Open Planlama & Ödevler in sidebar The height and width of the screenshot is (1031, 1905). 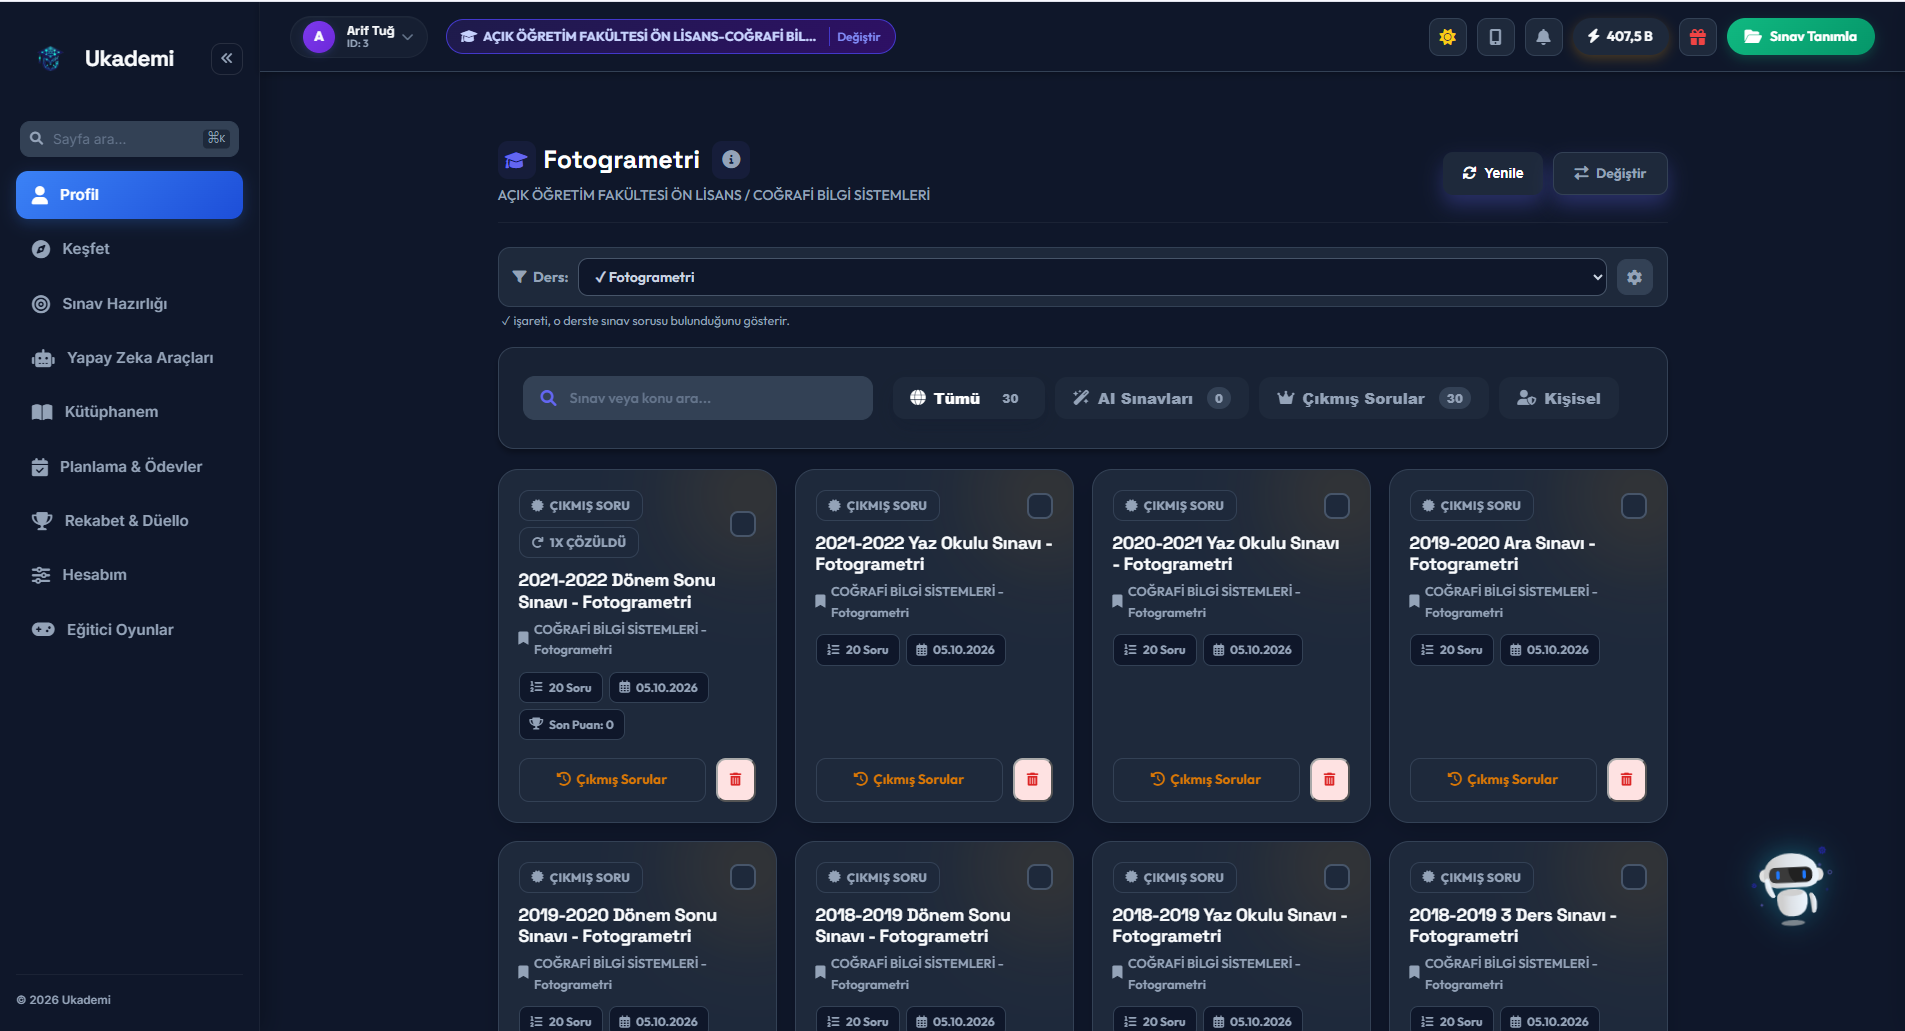[x=129, y=467]
